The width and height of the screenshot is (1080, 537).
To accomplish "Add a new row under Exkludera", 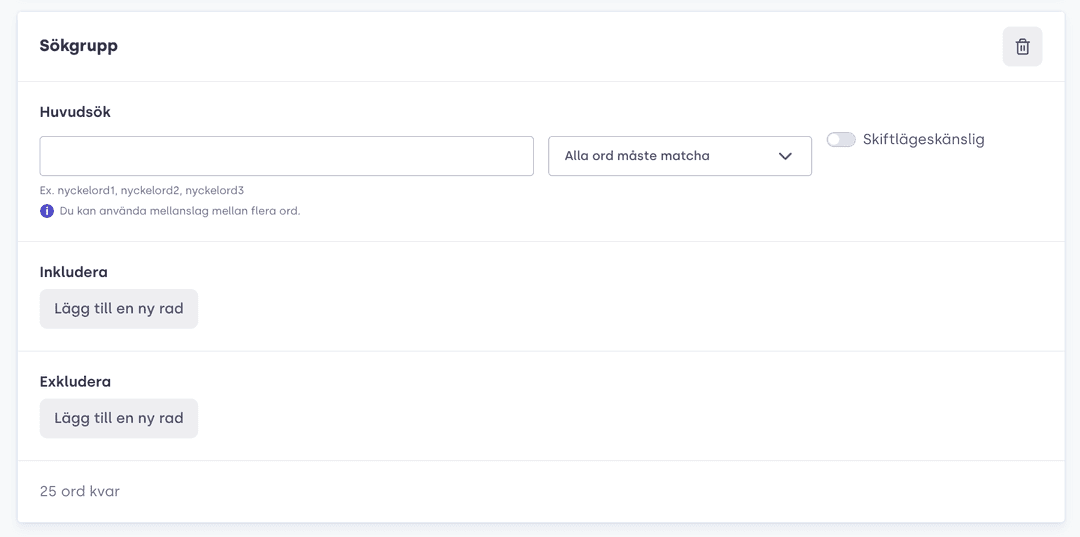I will [118, 418].
